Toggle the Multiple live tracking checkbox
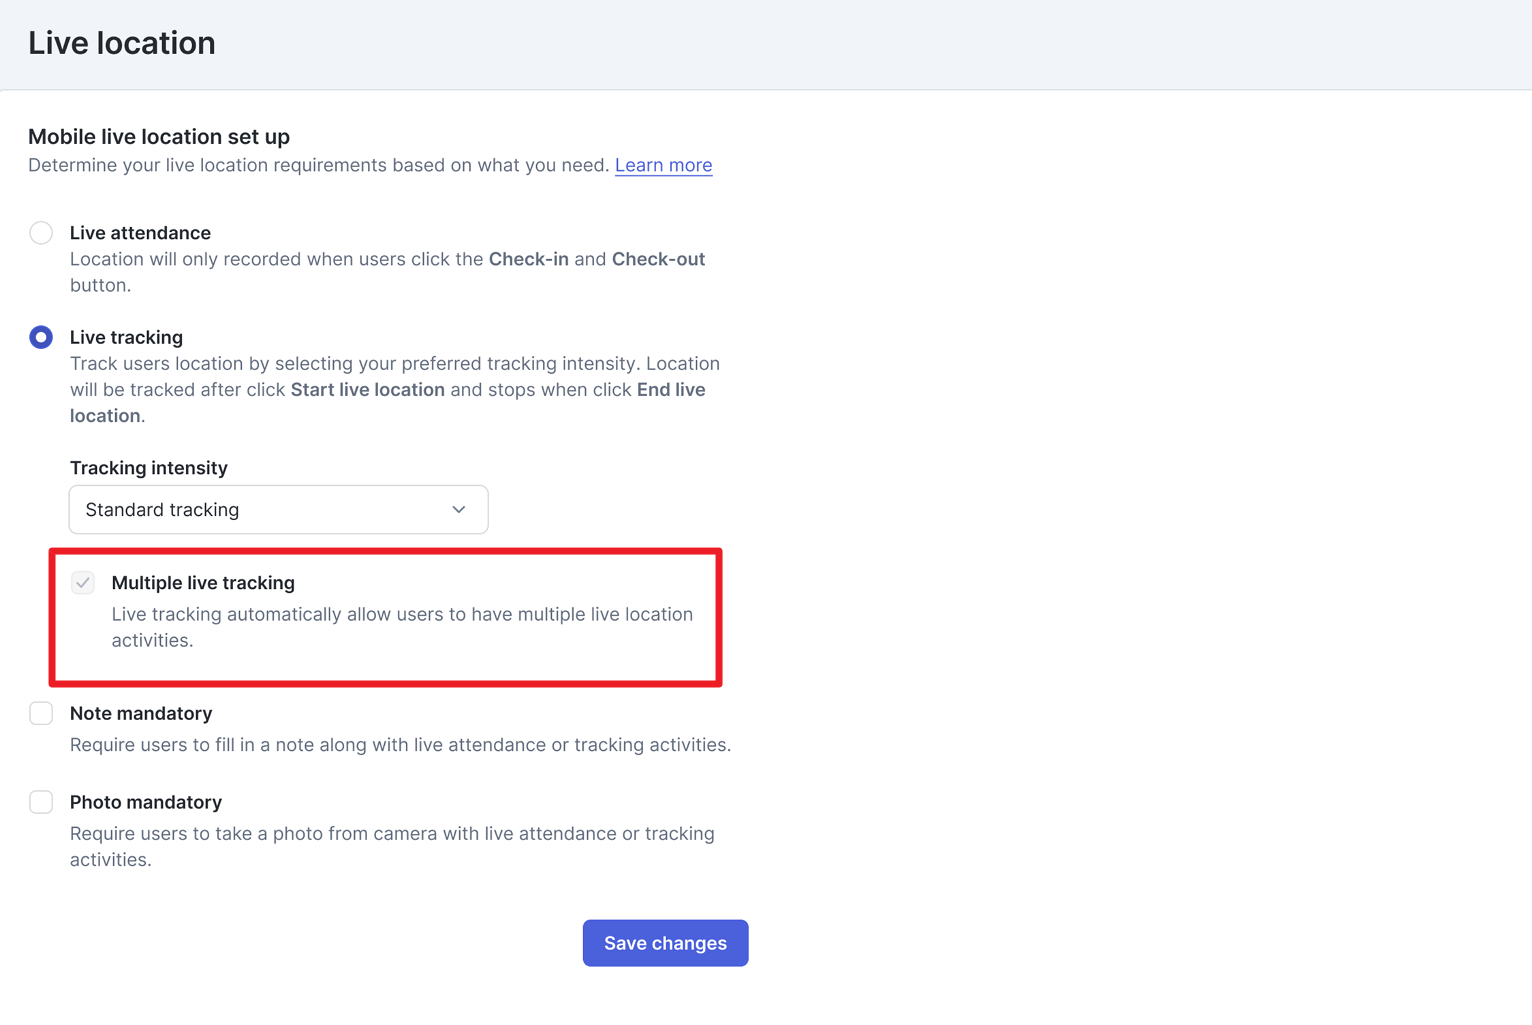Image resolution: width=1532 pixels, height=1025 pixels. 83,582
